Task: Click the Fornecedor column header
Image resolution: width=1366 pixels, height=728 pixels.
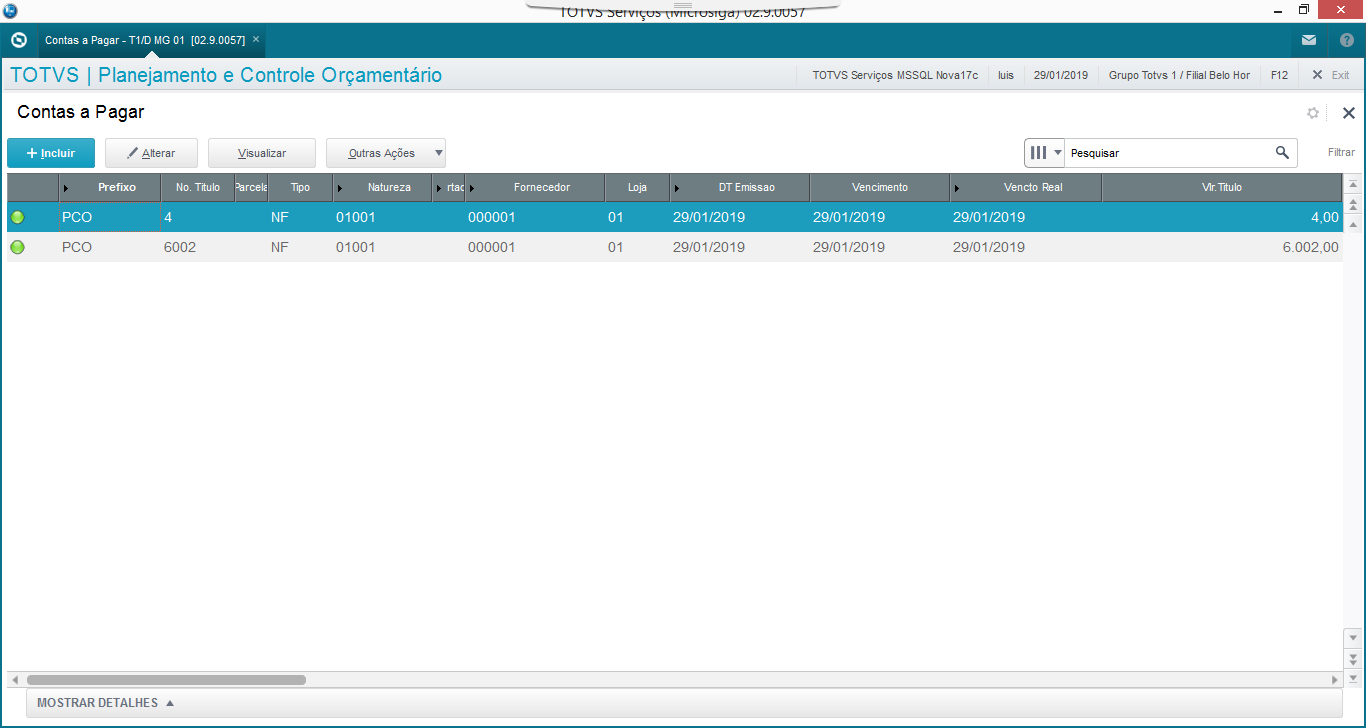Action: tap(535, 187)
